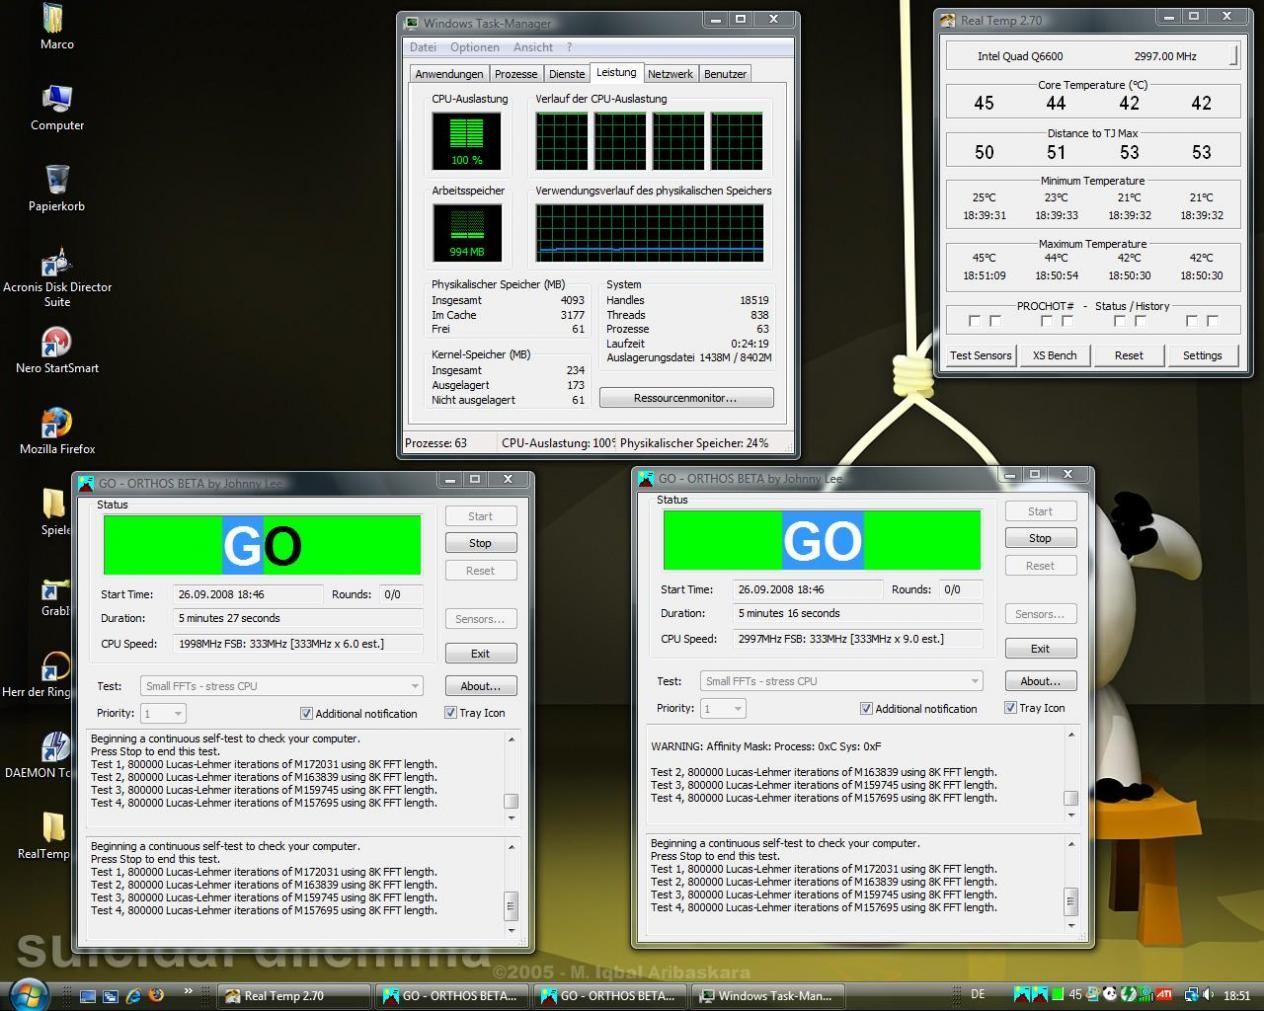Viewport: 1264px width, 1011px height.
Task: Switch to the Prozesse tab
Action: click(516, 74)
